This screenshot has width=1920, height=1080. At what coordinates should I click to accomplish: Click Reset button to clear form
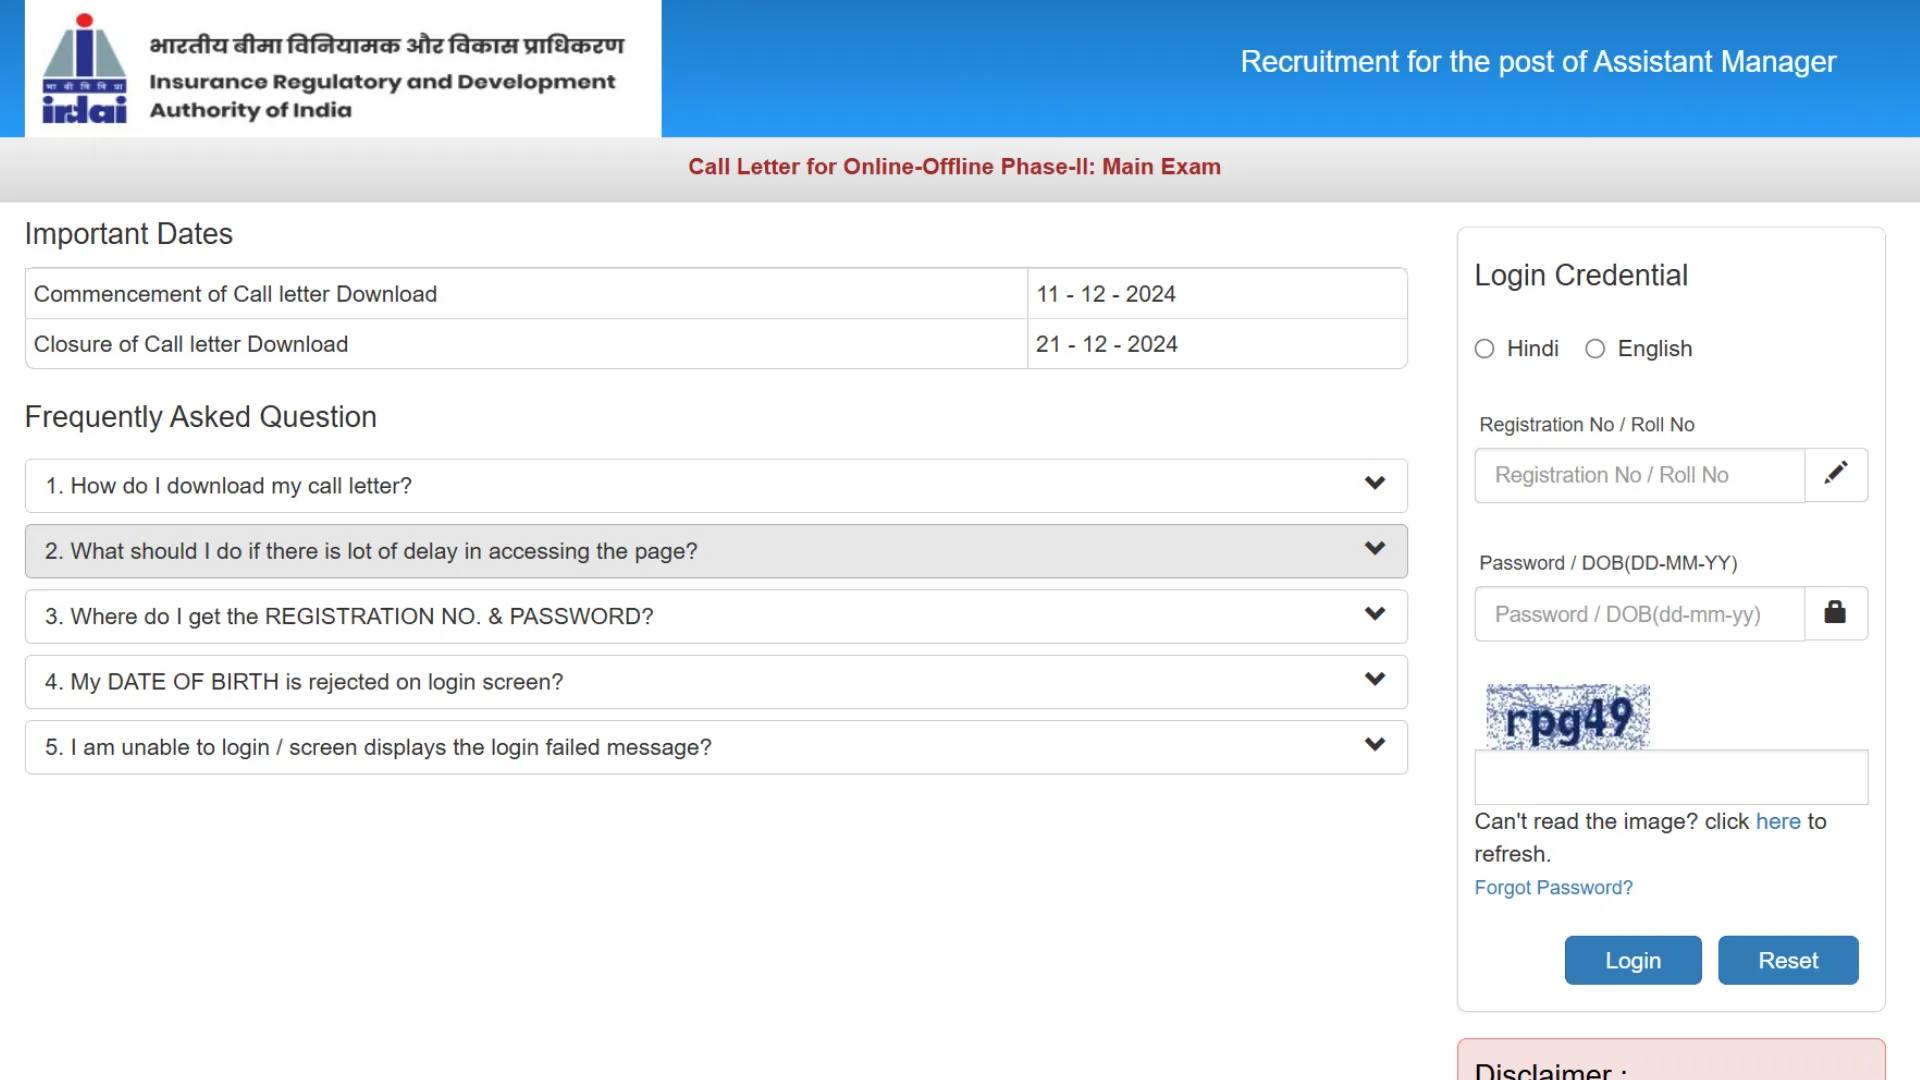(1788, 960)
